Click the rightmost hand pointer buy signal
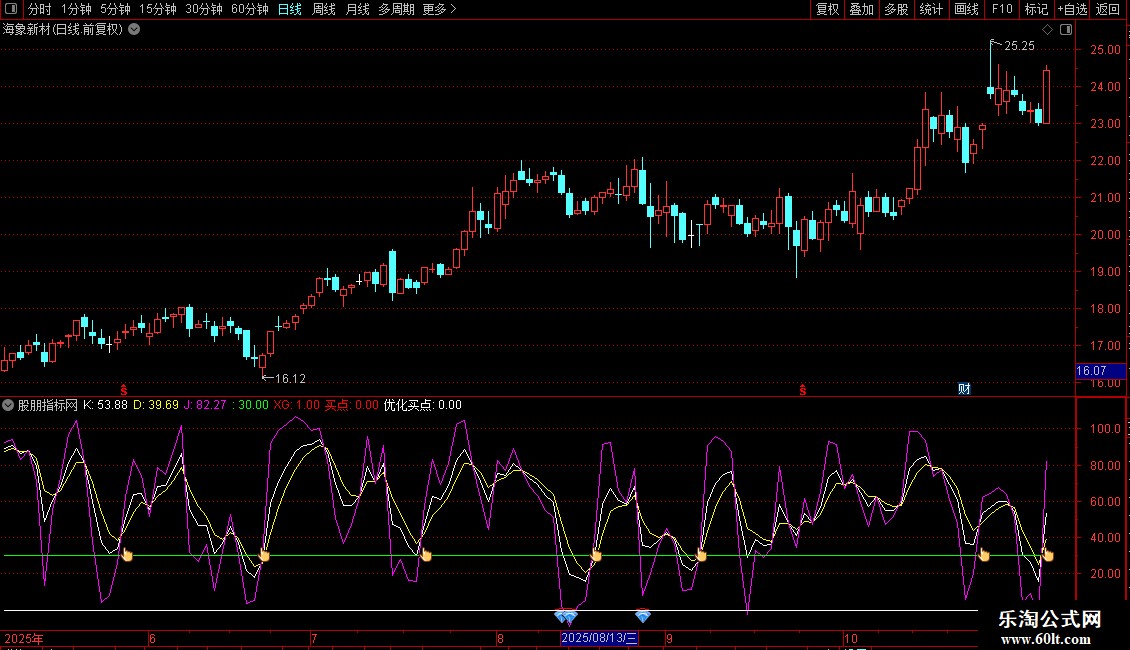 1047,555
